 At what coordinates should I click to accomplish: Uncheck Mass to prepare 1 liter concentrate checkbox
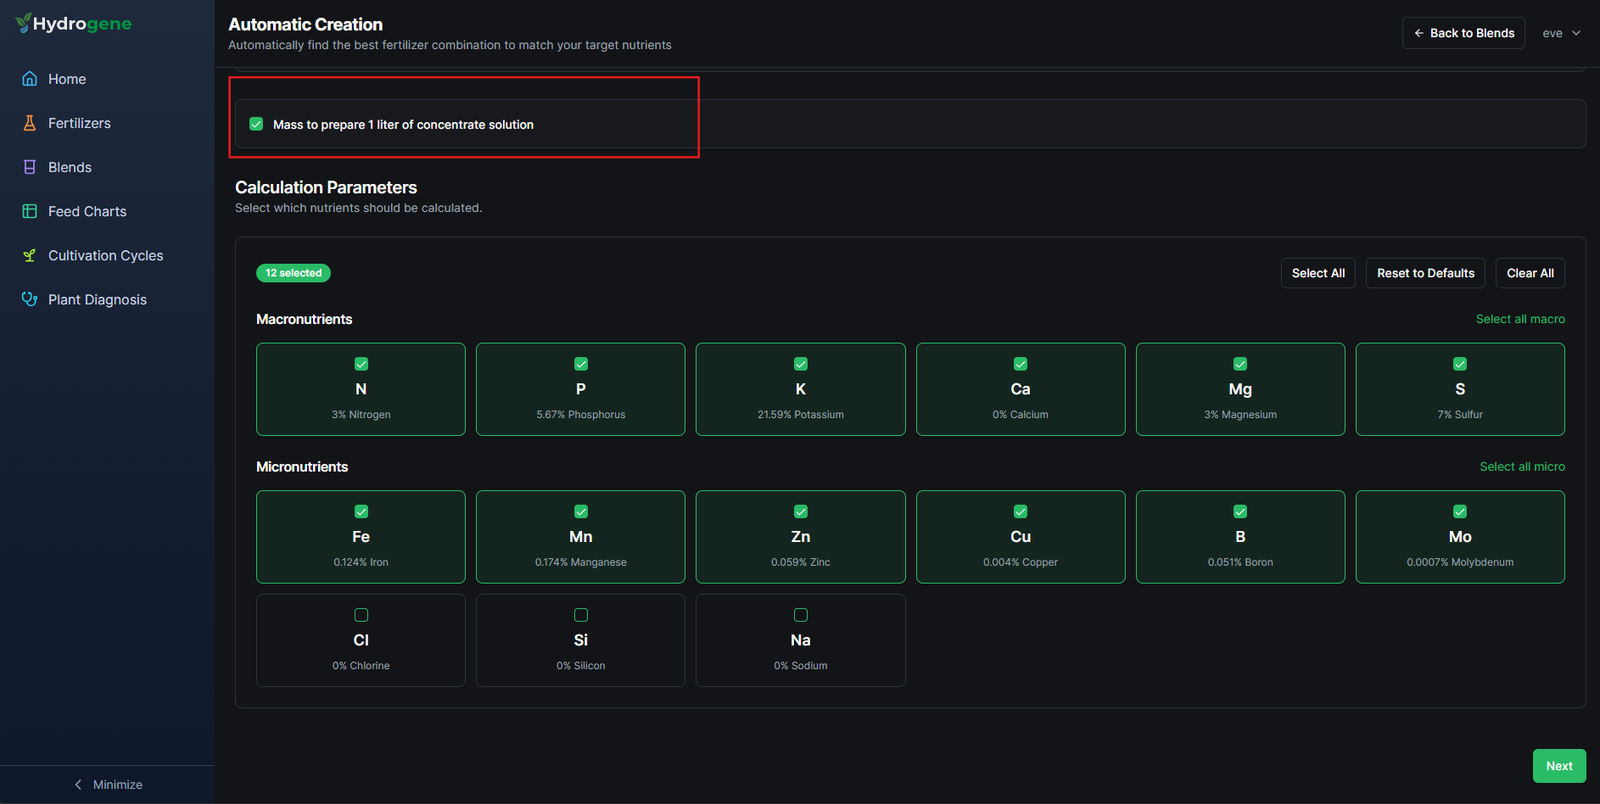[256, 124]
